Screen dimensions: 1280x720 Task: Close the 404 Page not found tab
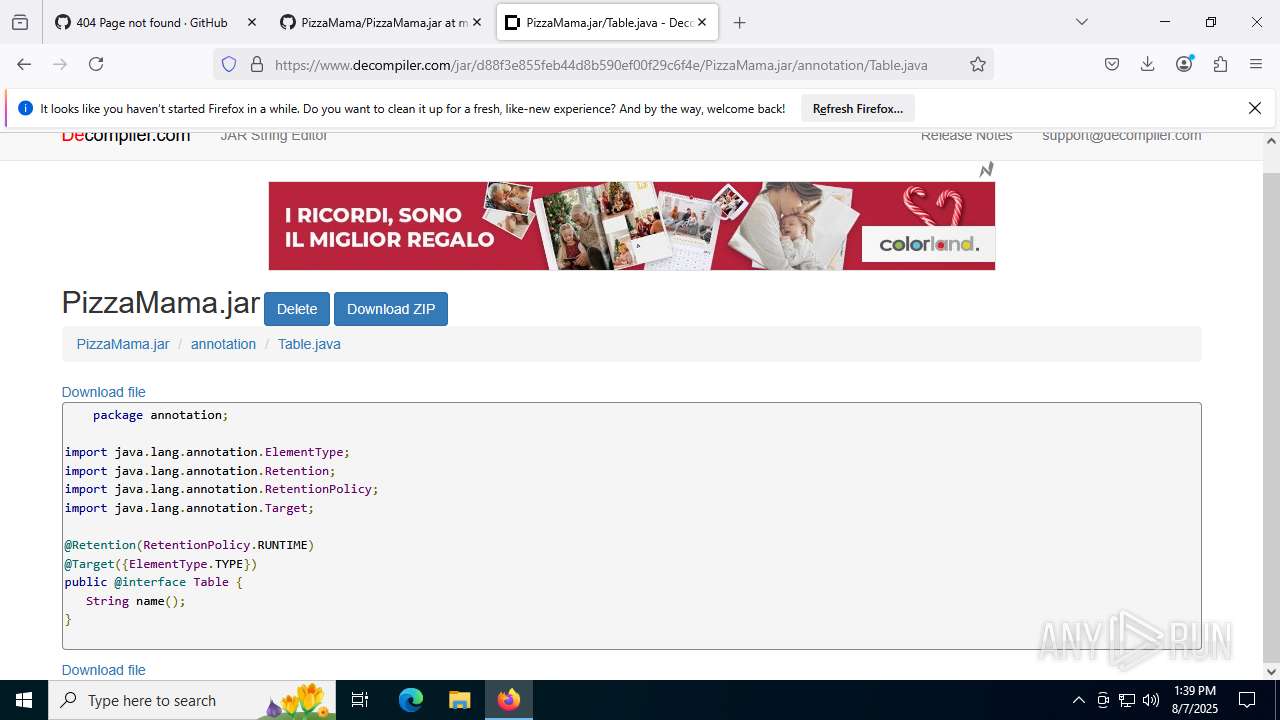(x=251, y=22)
